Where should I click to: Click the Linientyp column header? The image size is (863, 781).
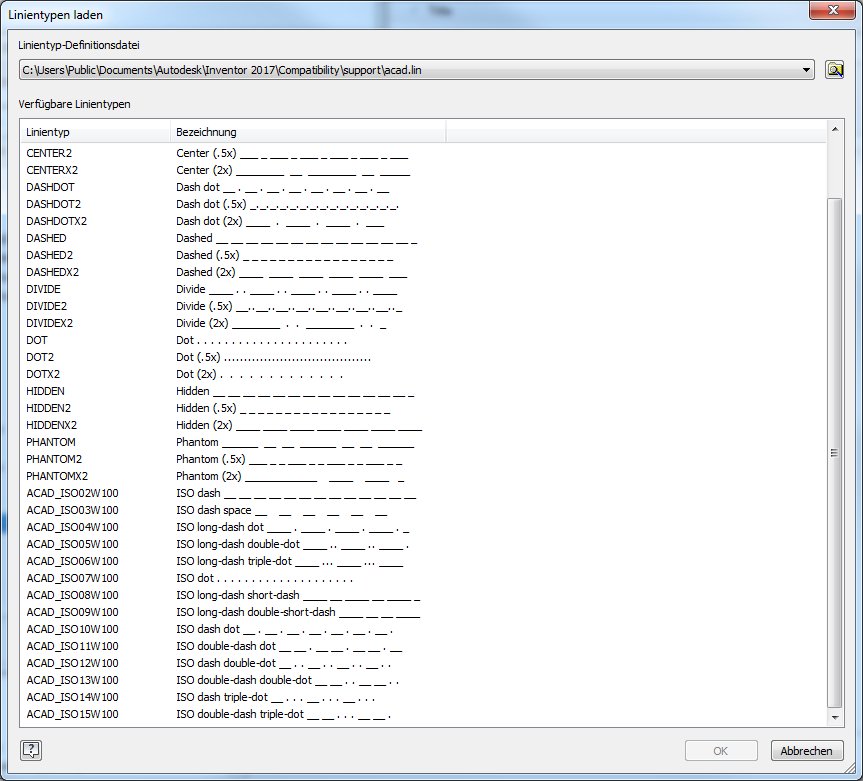(96, 132)
